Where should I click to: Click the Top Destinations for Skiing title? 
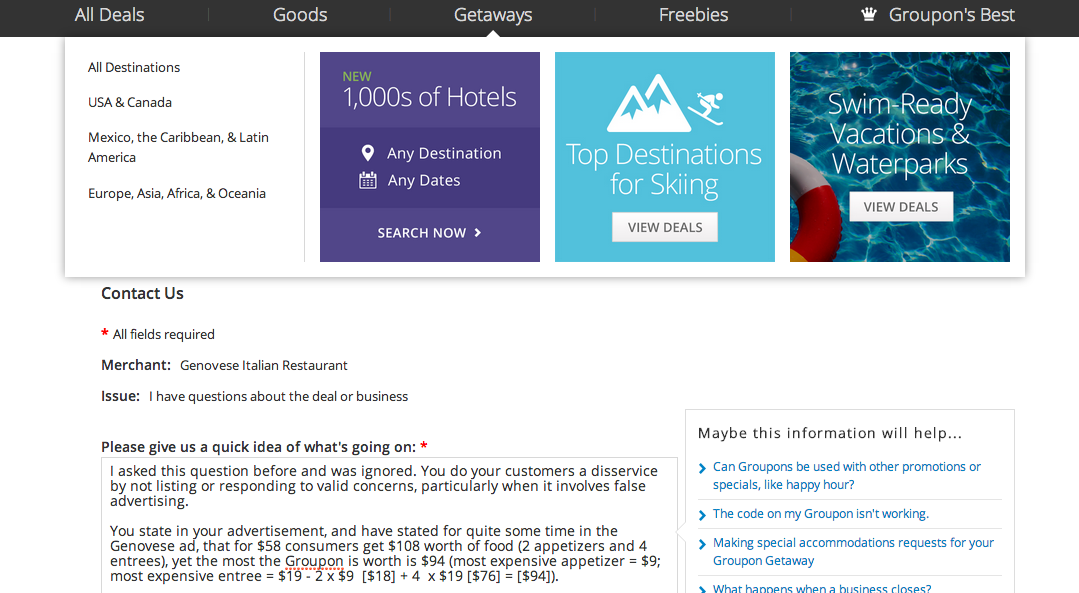(x=664, y=169)
